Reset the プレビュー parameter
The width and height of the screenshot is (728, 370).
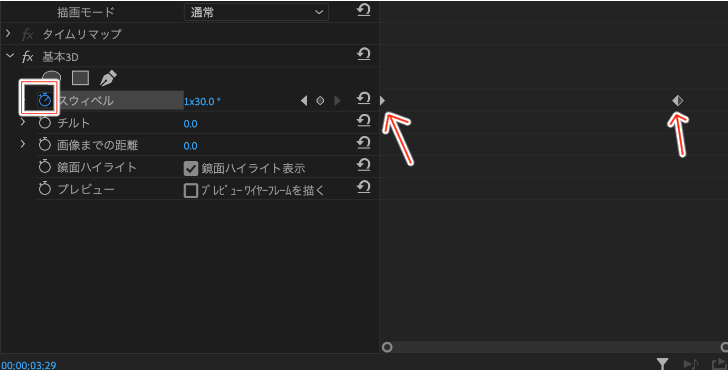364,188
